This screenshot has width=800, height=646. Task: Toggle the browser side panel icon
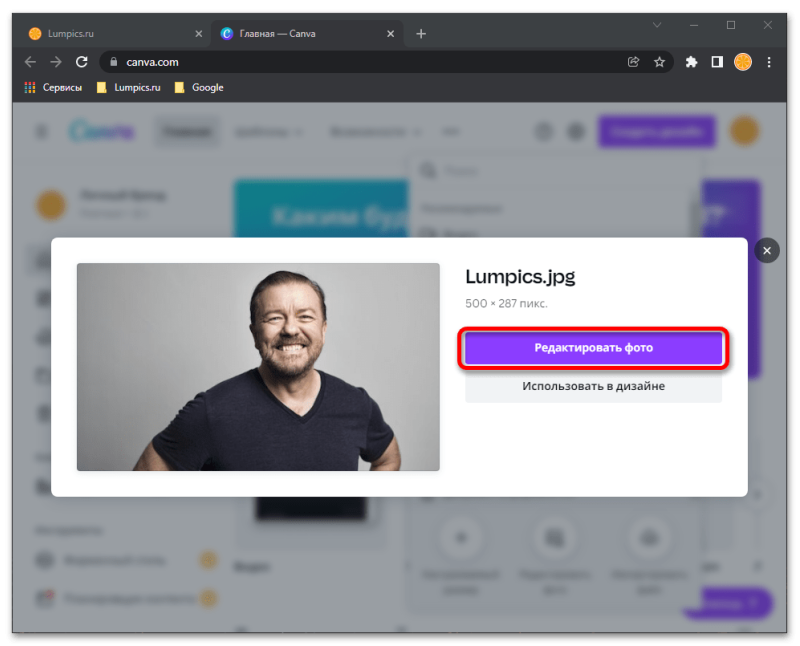coord(717,62)
